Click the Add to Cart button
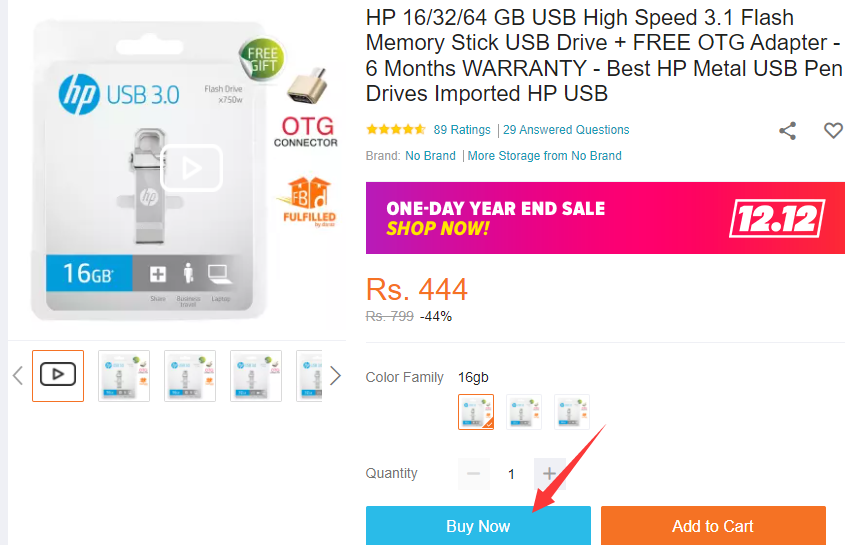 click(712, 526)
